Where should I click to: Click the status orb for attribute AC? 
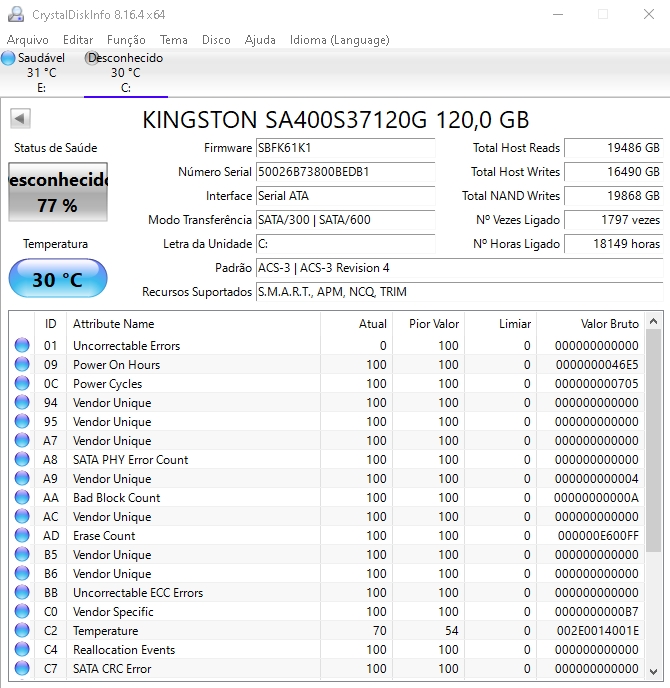pos(22,516)
